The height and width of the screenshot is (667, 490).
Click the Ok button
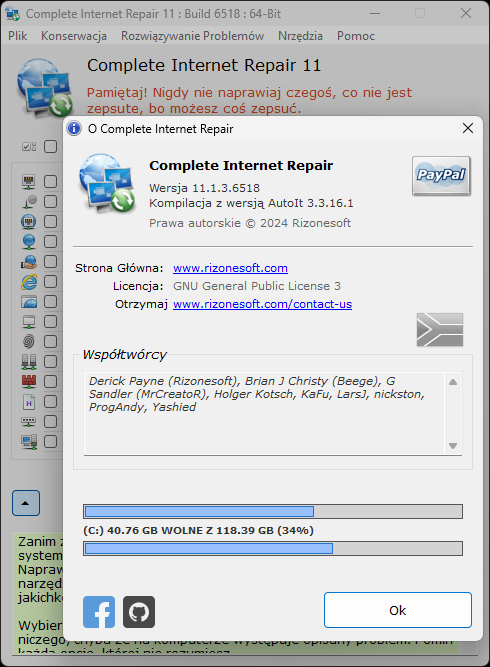point(398,610)
